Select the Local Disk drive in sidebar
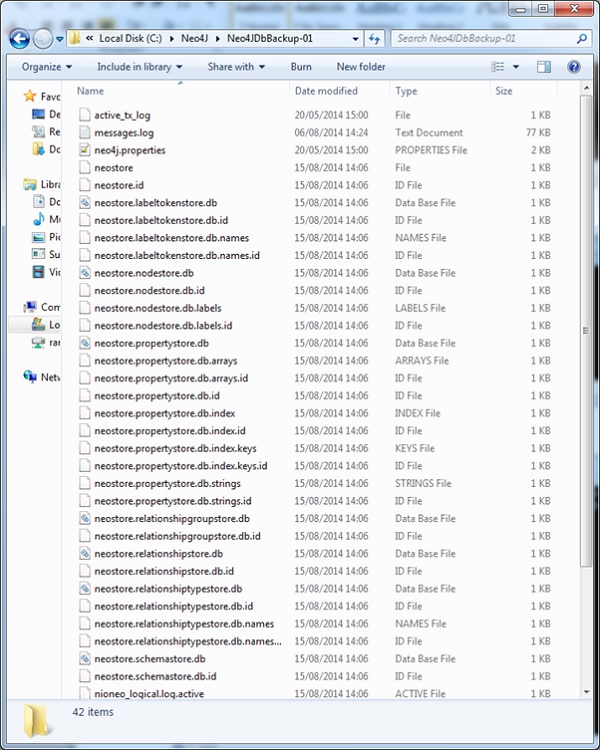Image resolution: width=600 pixels, height=750 pixels. (x=45, y=324)
